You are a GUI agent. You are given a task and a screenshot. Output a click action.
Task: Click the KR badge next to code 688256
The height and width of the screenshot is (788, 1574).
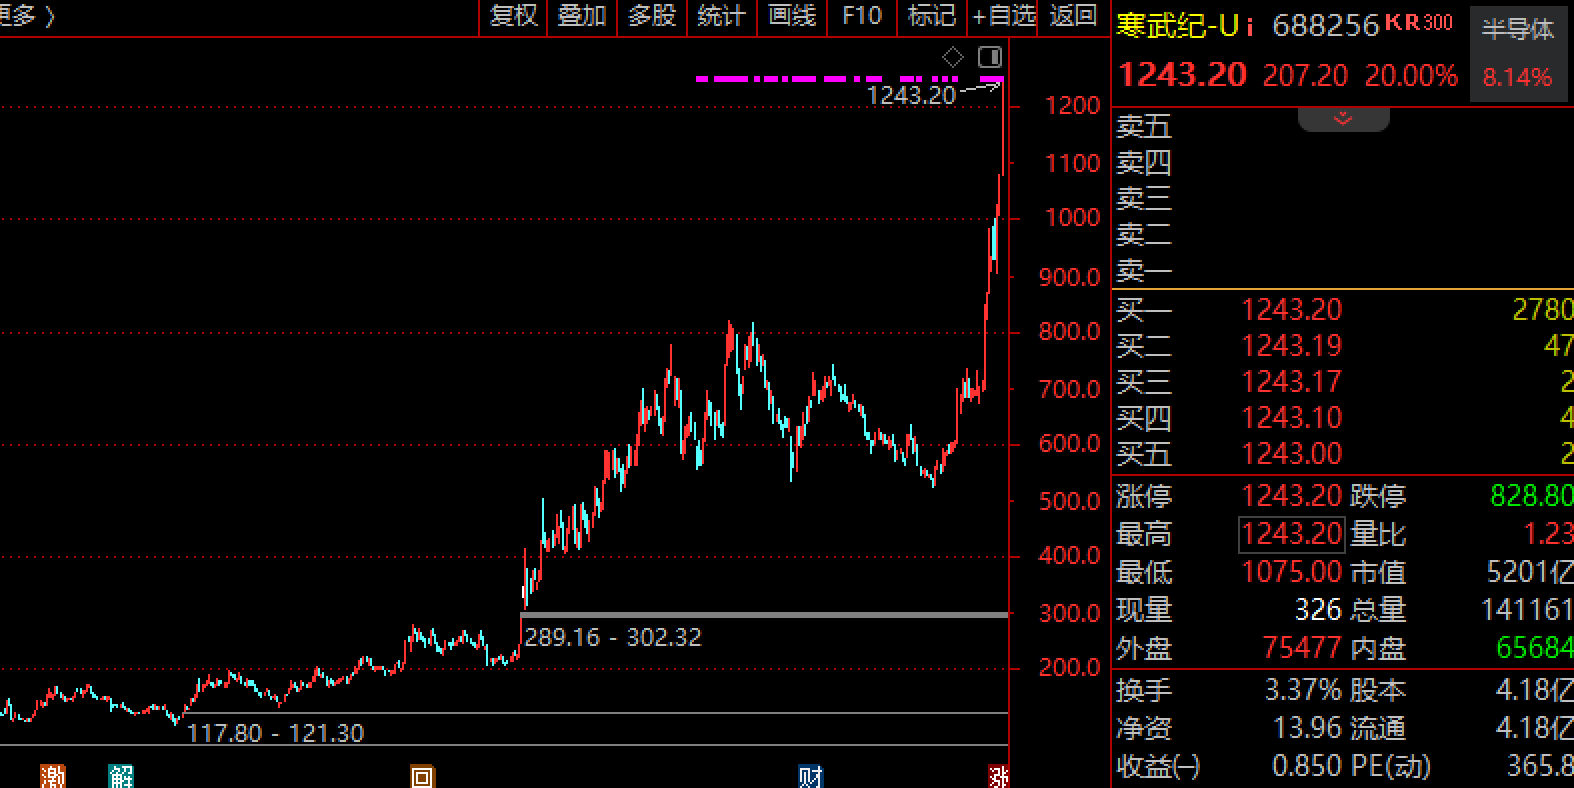coord(1402,23)
